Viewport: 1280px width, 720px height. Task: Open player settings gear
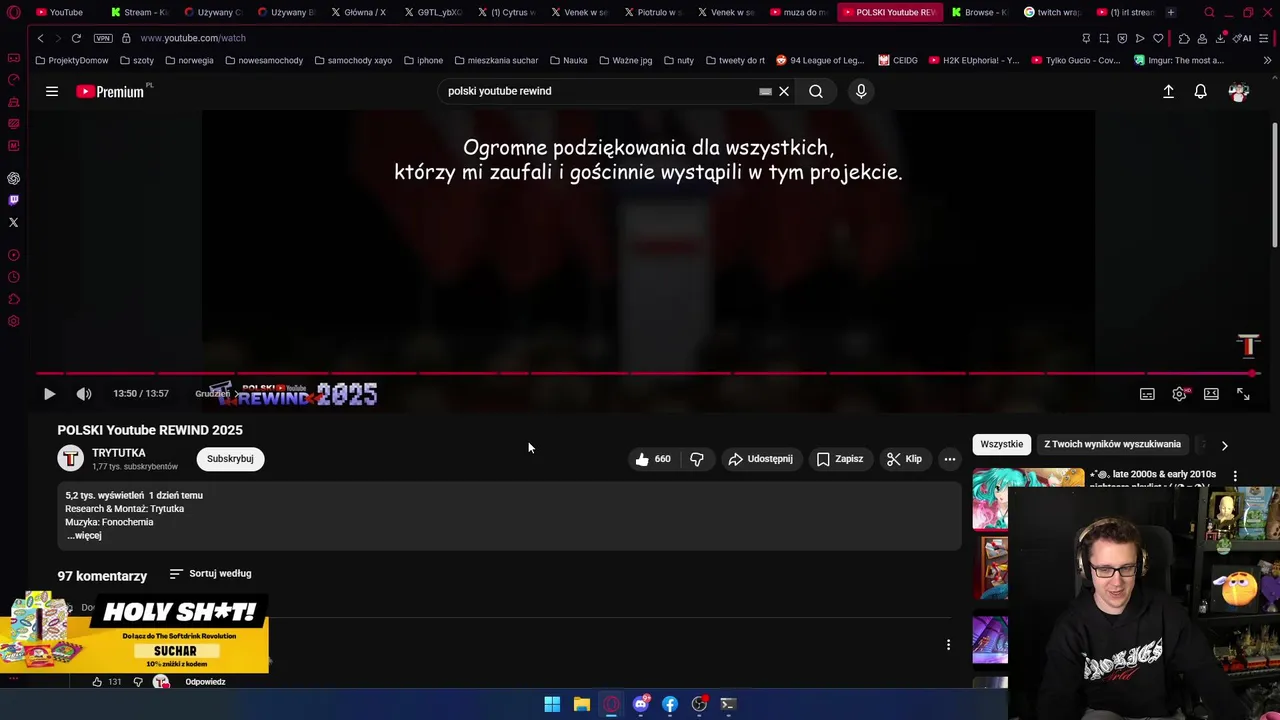(1179, 394)
